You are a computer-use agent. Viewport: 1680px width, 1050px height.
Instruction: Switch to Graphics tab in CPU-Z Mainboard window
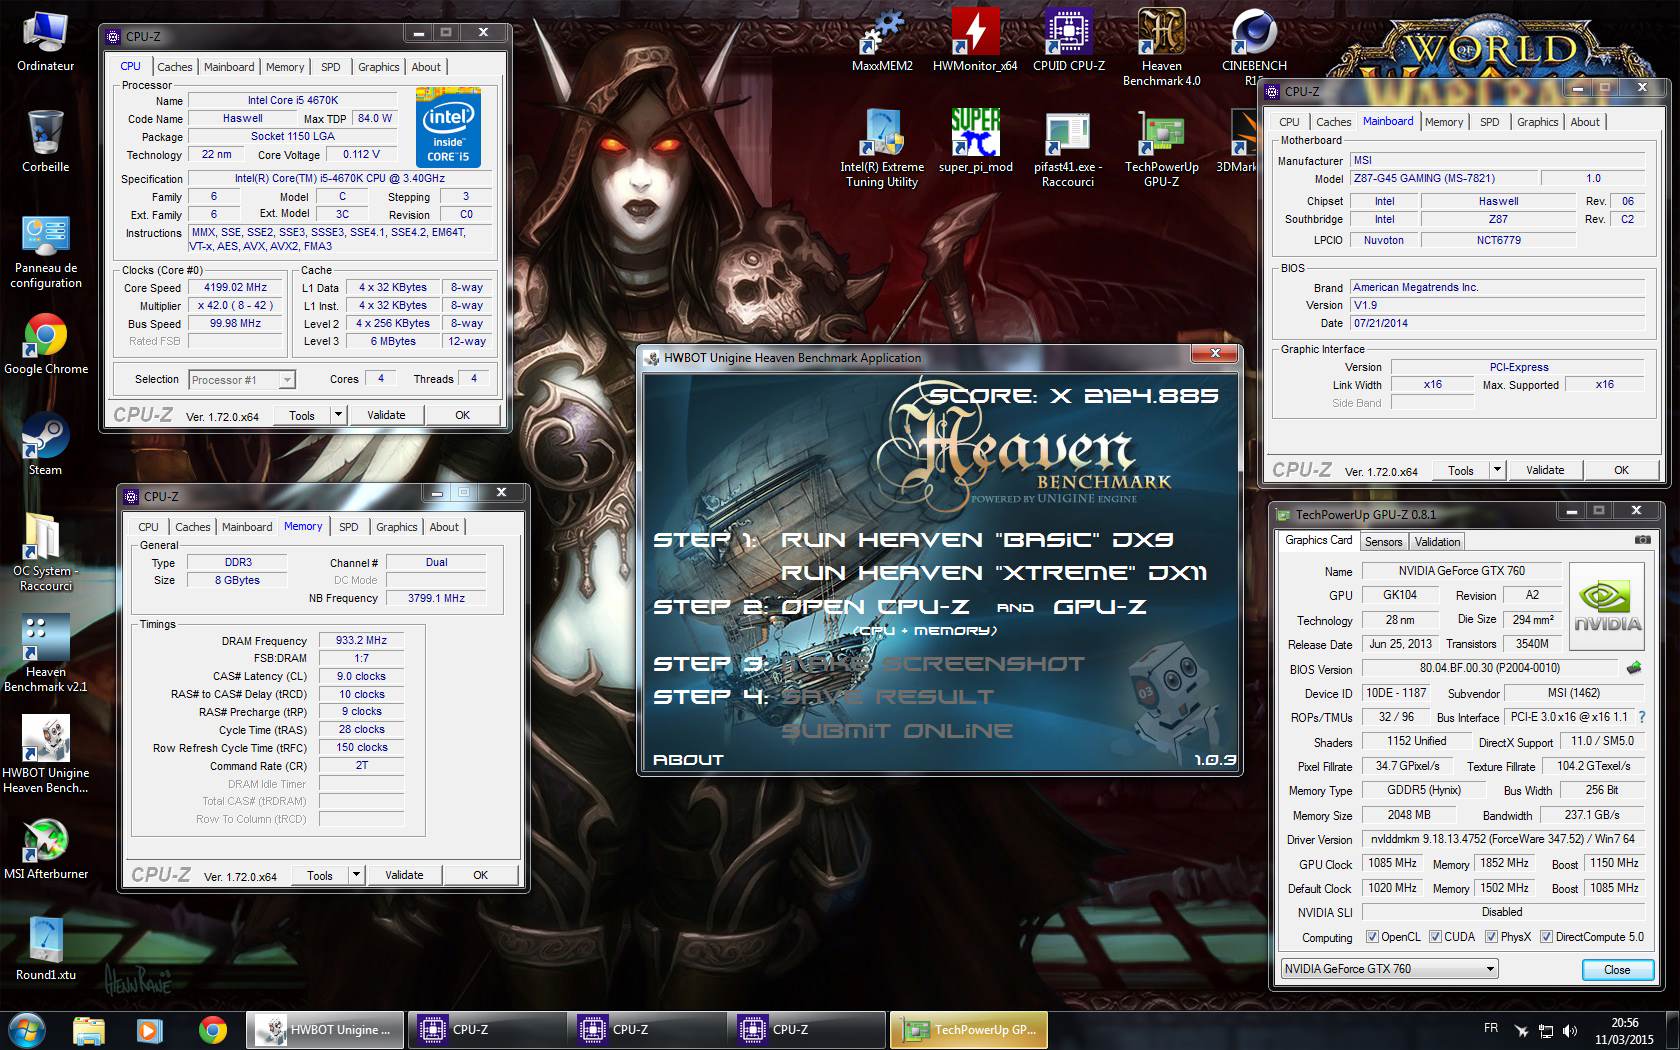pyautogui.click(x=1537, y=122)
